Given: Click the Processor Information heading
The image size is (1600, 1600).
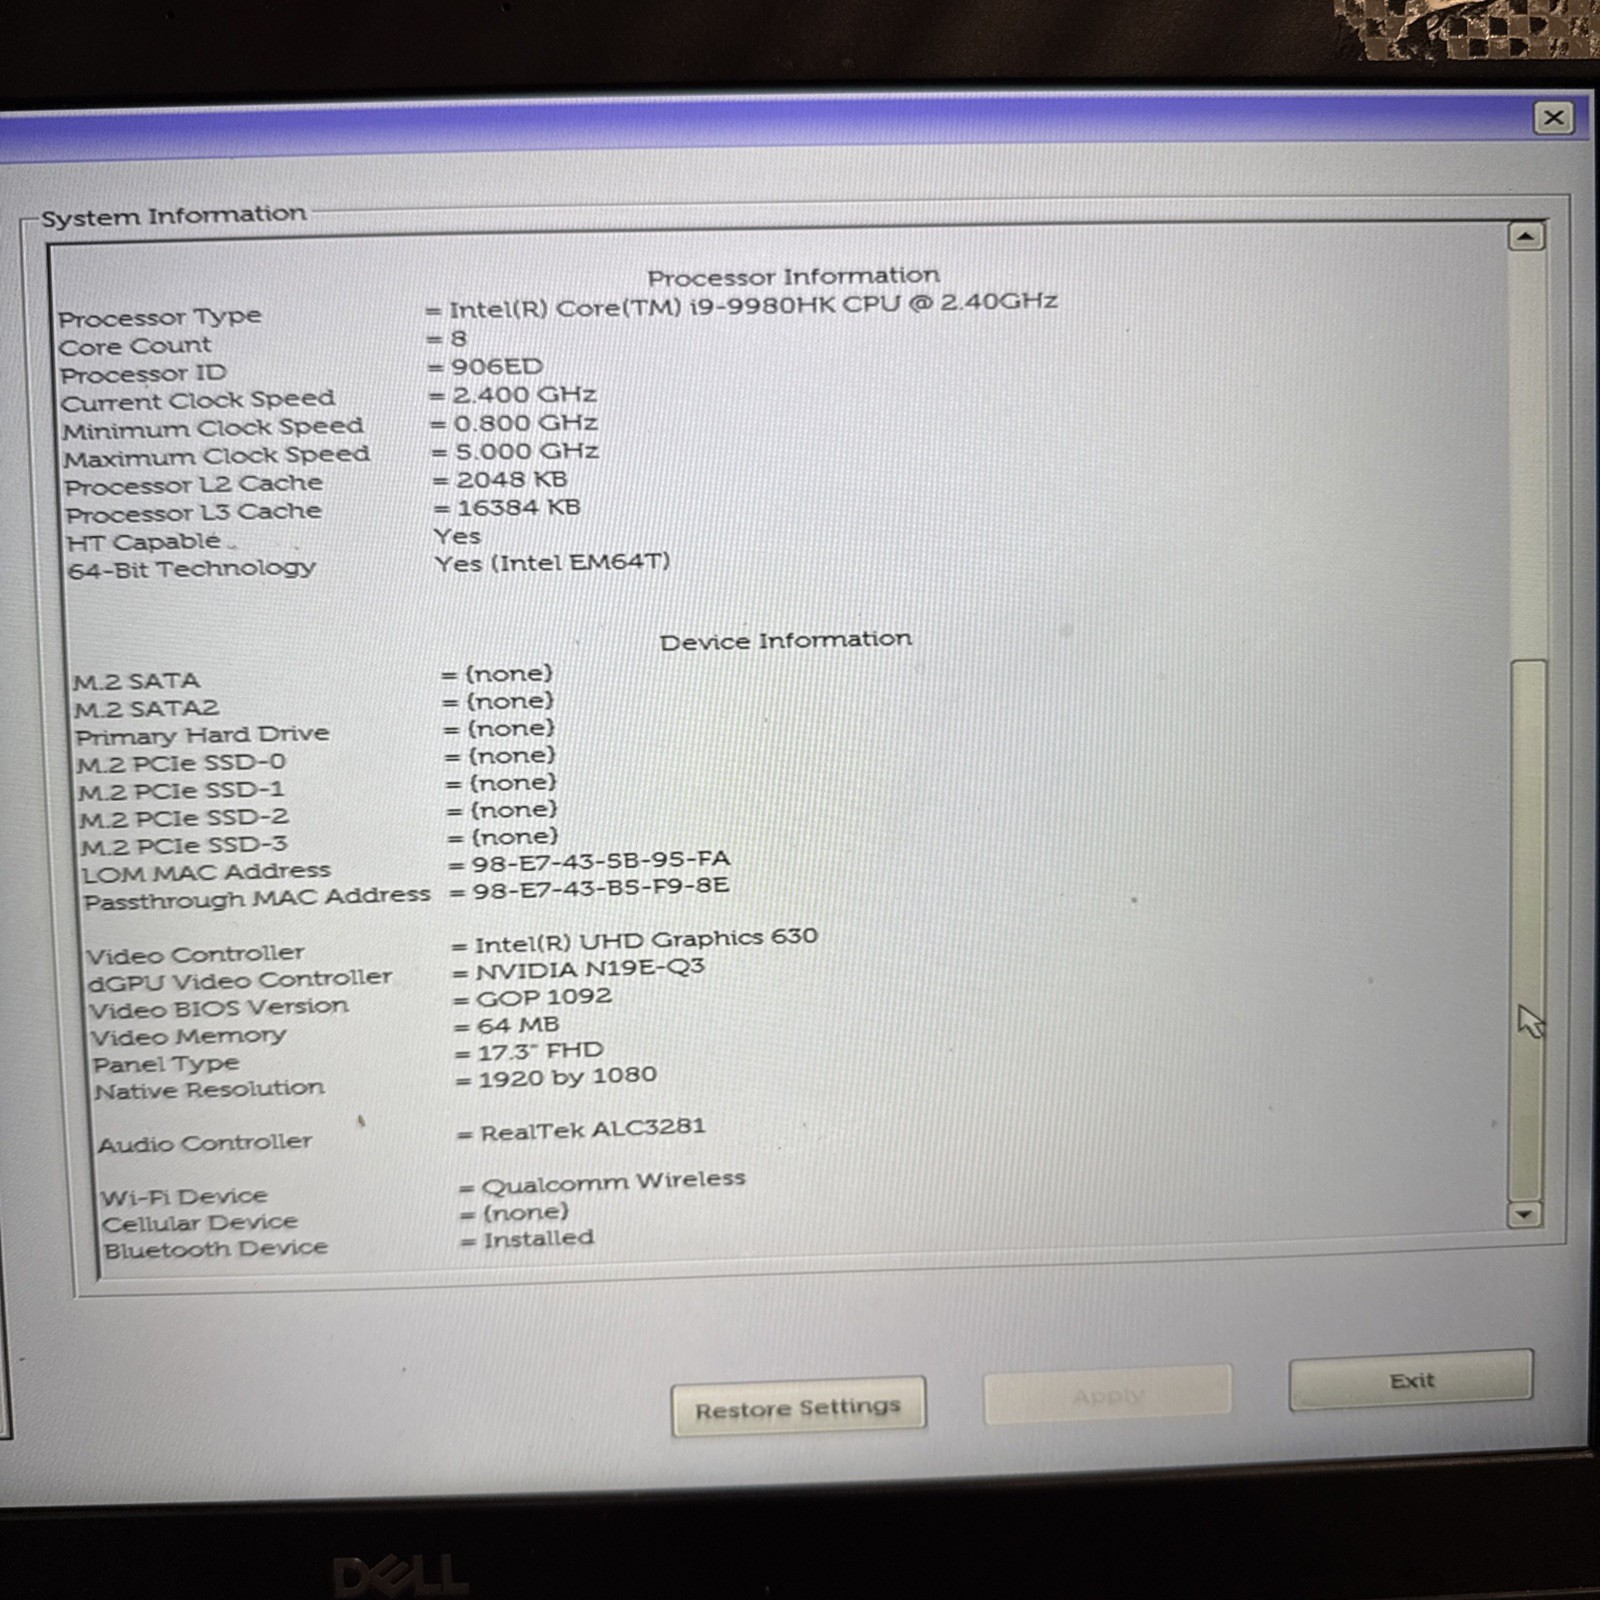Looking at the screenshot, I should [793, 276].
